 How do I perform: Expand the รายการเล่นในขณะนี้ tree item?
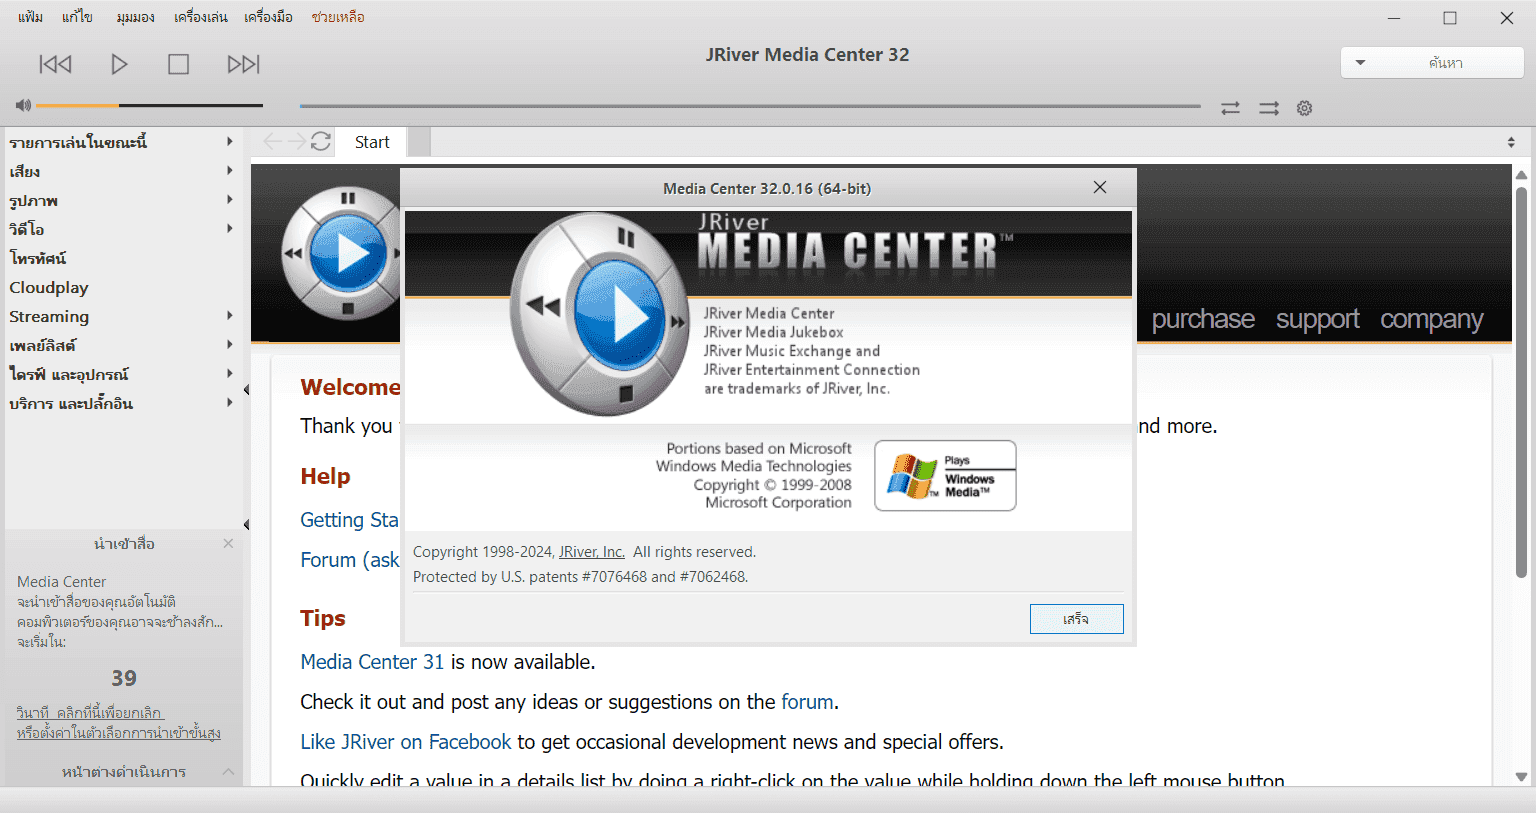coord(229,142)
